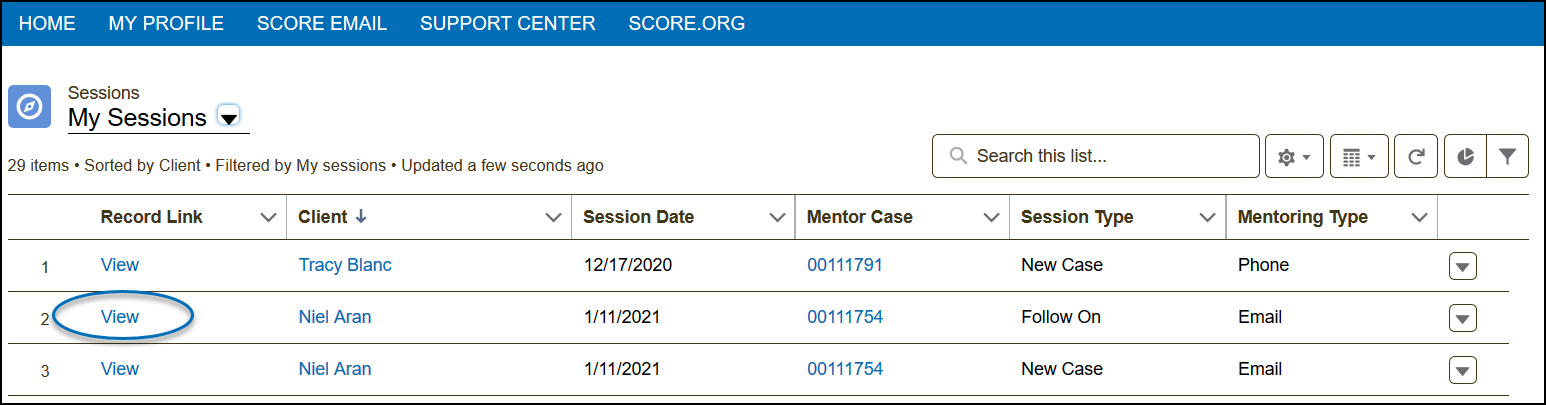Viewport: 1546px width, 405px height.
Task: Open list view controls gear menu
Action: click(1294, 157)
